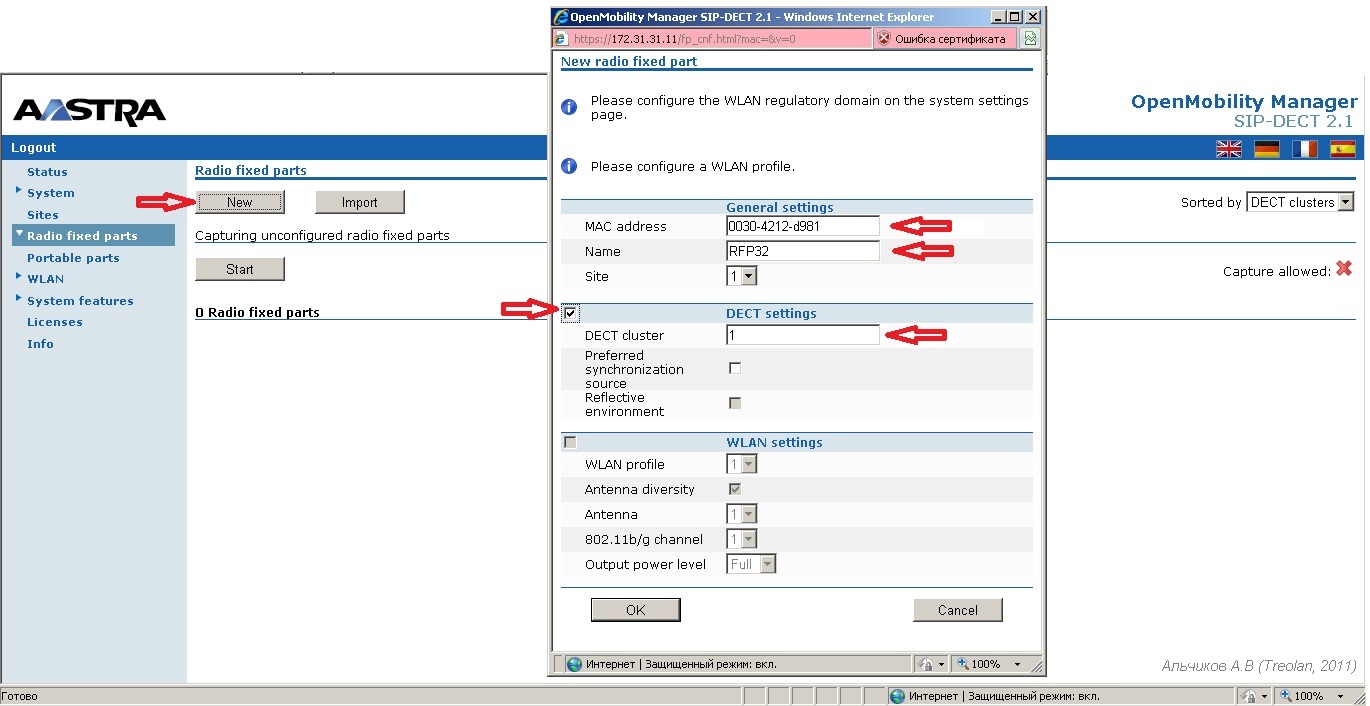Enable Preferred synchronization source
Viewport: 1370px width, 706px height.
pos(735,368)
